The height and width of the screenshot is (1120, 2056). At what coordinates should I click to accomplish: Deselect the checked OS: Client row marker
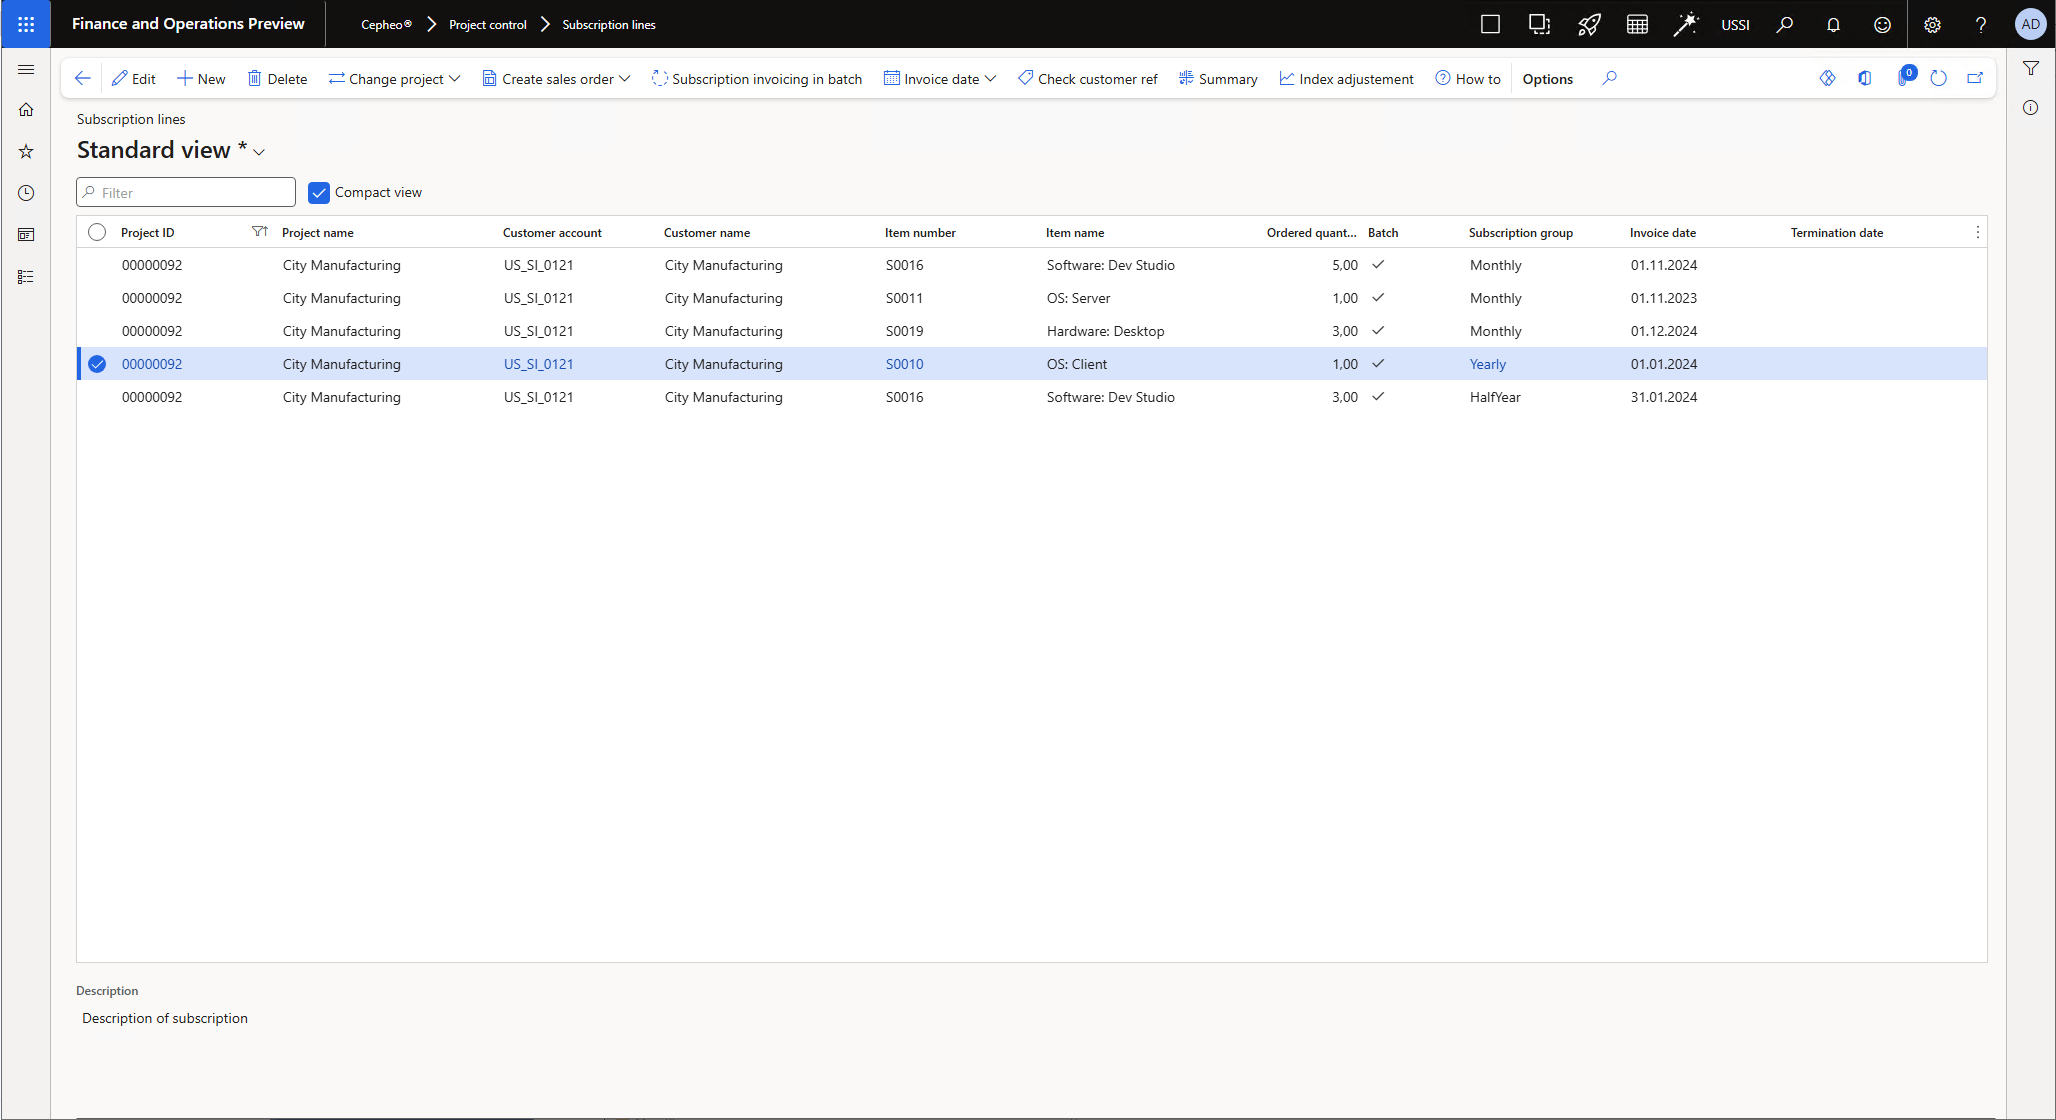click(x=97, y=364)
